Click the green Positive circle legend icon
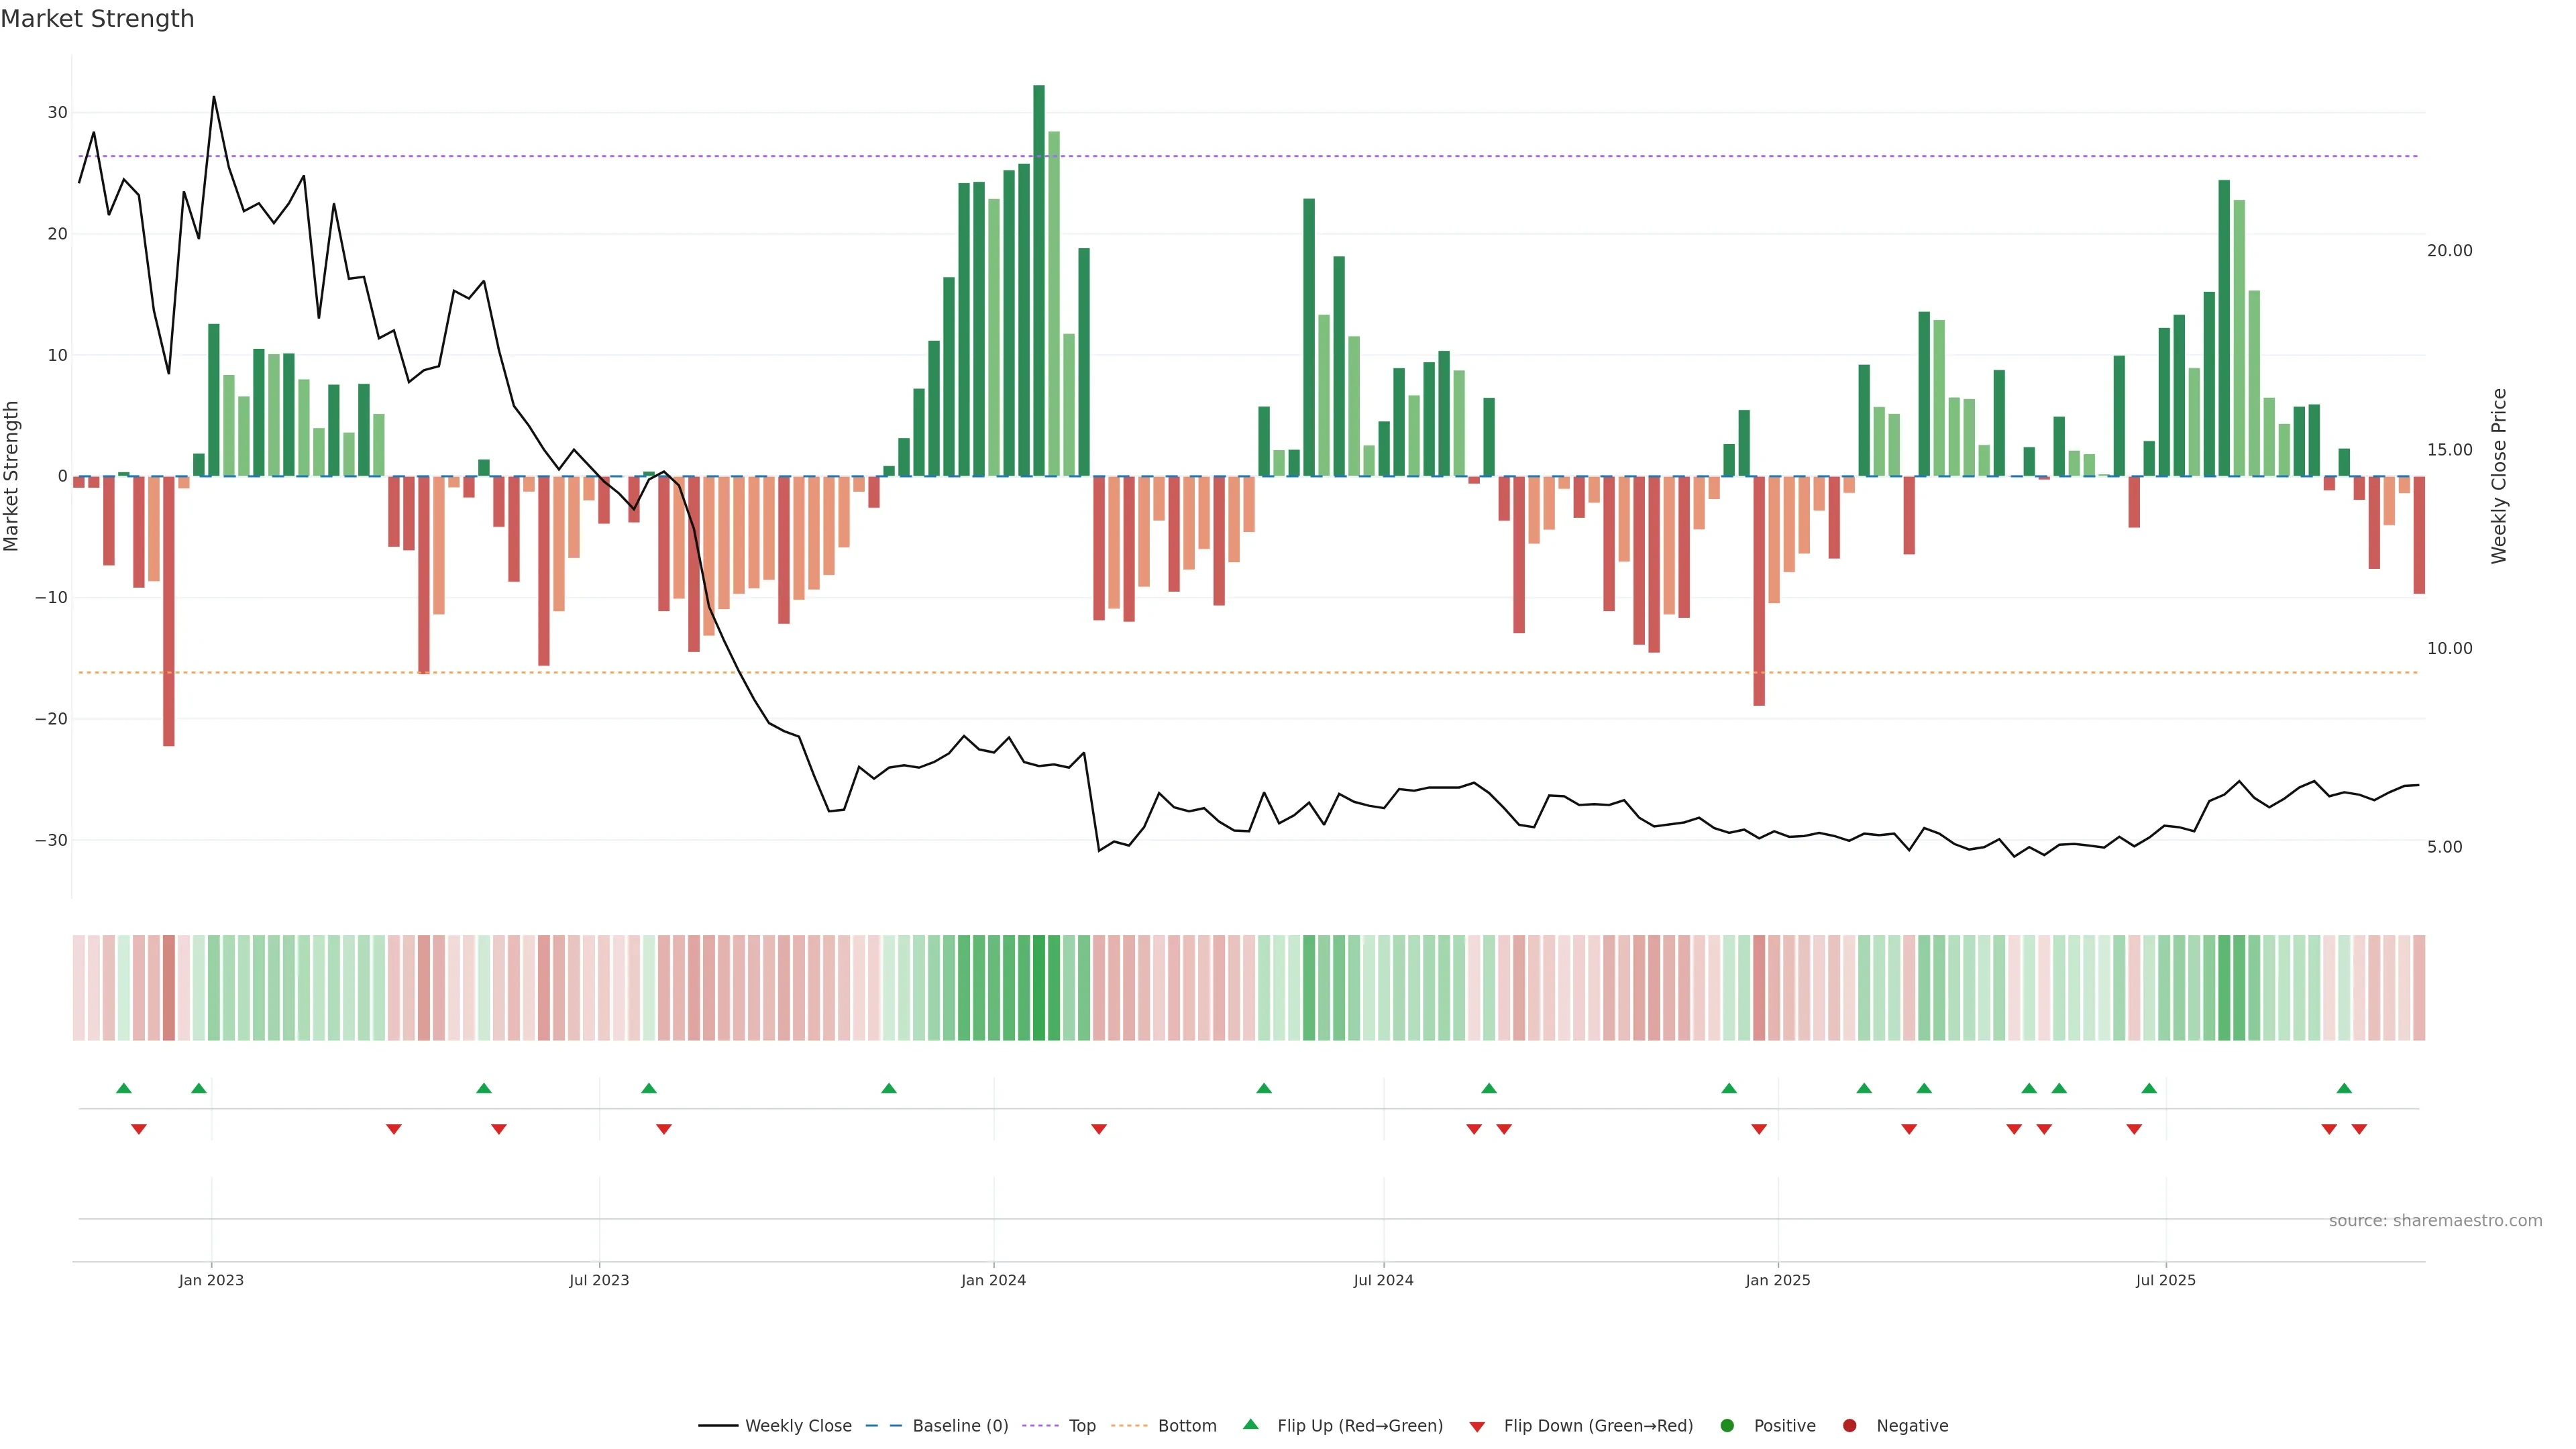 (1727, 1426)
